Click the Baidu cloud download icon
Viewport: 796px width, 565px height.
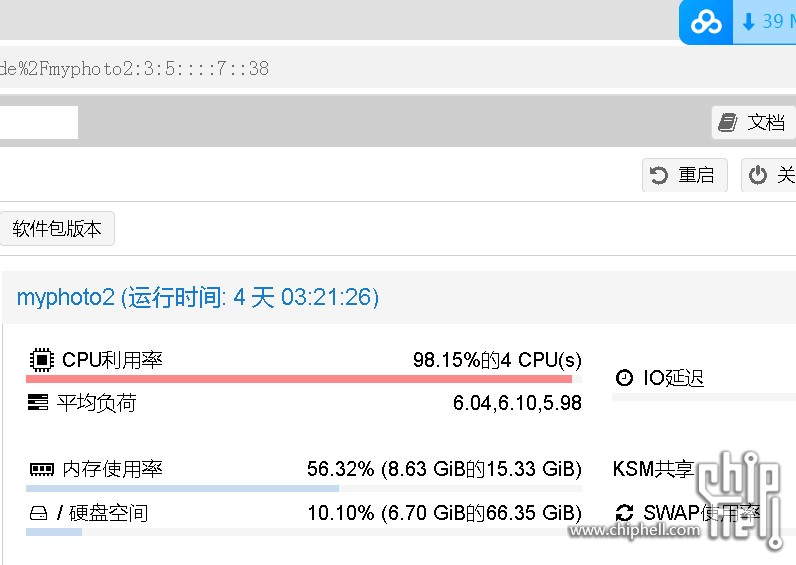706,22
